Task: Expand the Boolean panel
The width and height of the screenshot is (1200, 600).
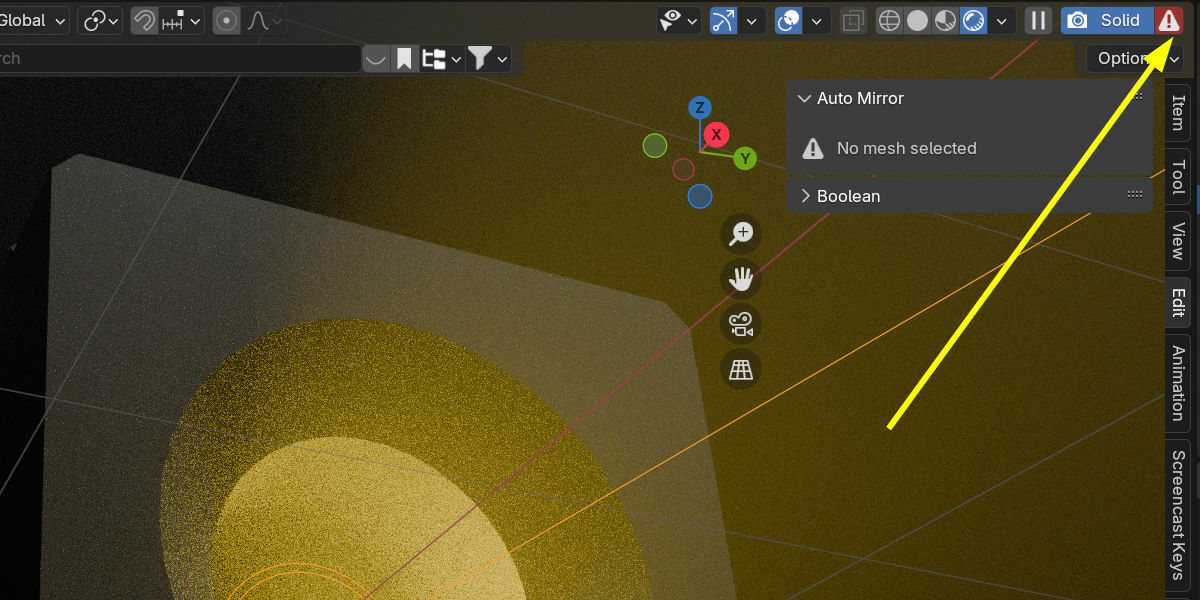Action: pyautogui.click(x=804, y=196)
